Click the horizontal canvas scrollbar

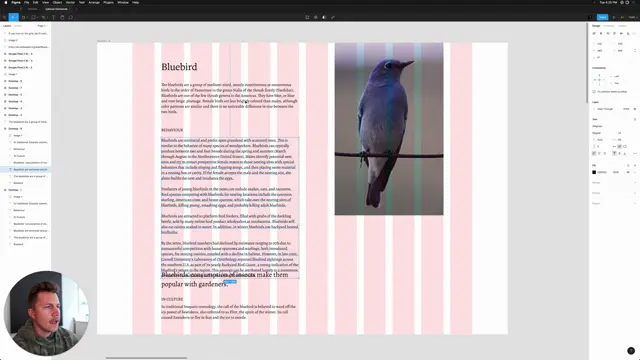pyautogui.click(x=146, y=358)
